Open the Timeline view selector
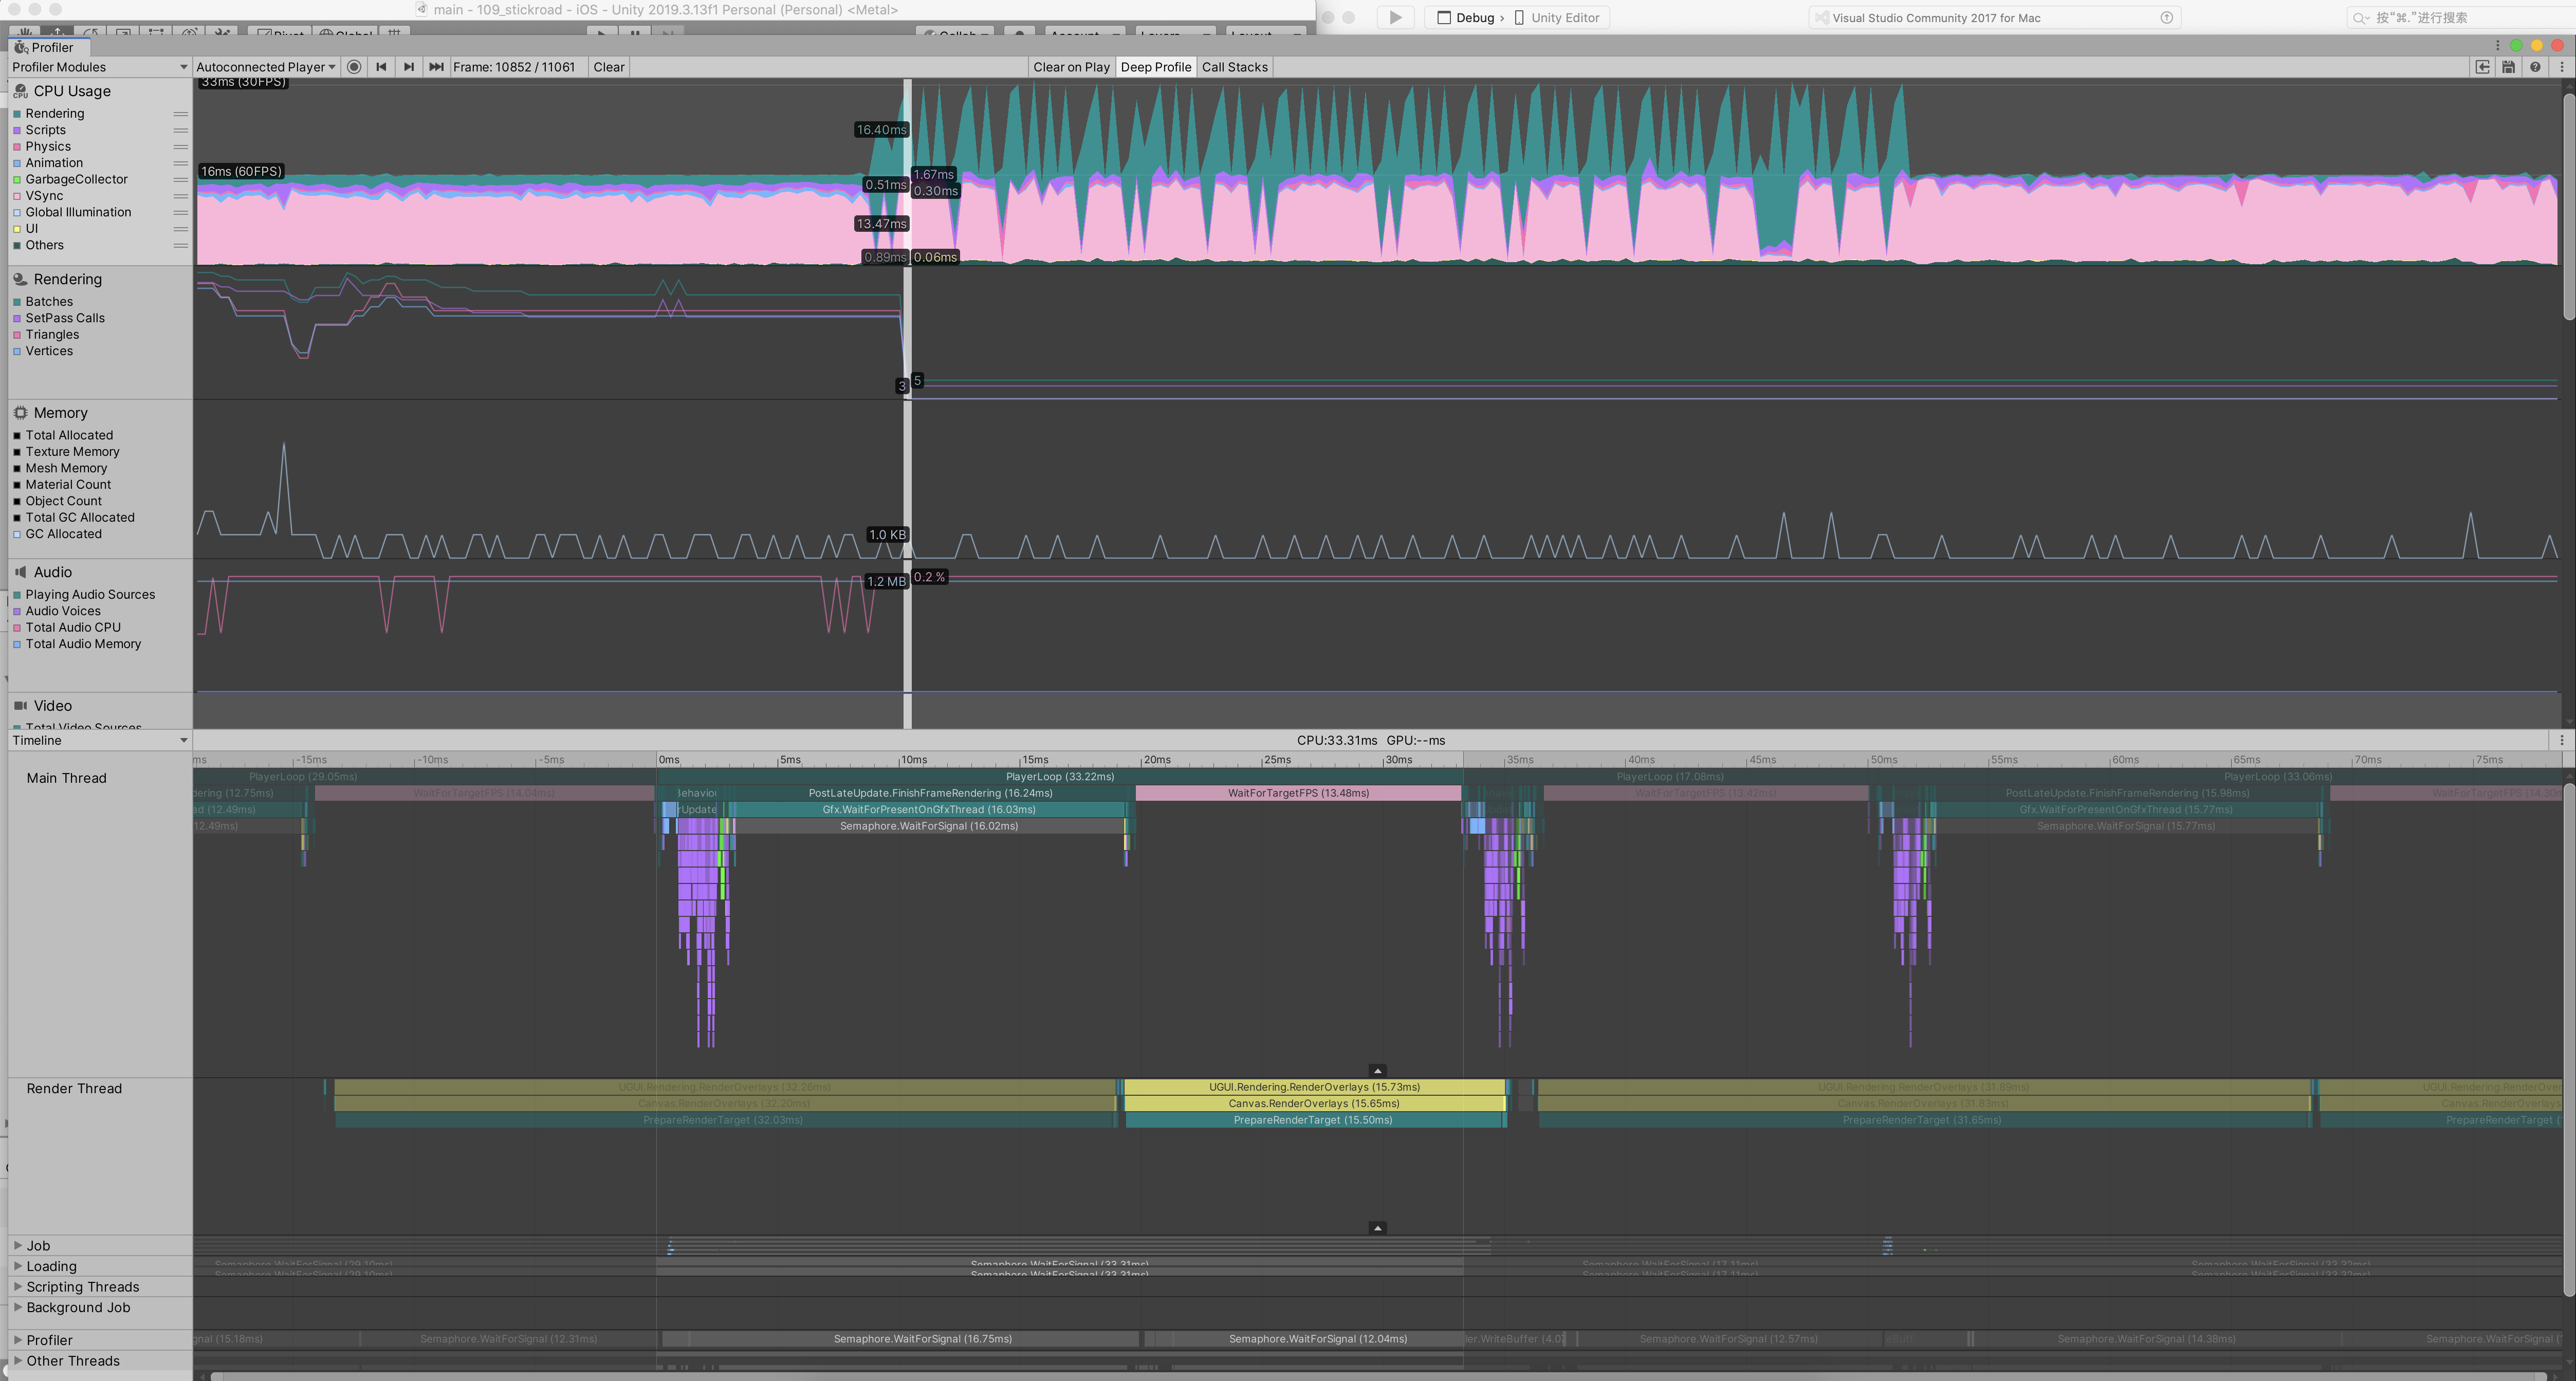Screen dimensions: 2576x1381 [x=98, y=740]
